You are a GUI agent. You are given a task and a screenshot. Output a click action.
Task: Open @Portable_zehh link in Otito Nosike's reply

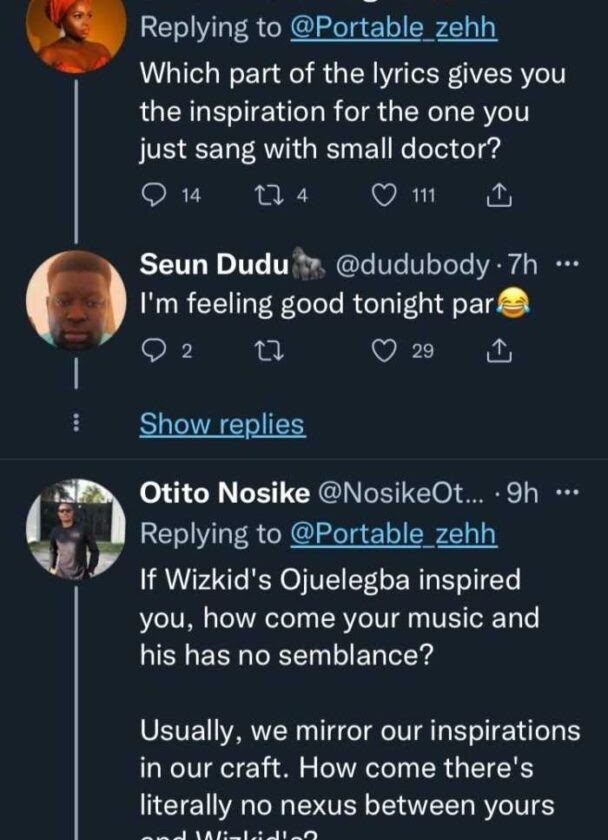pos(393,534)
